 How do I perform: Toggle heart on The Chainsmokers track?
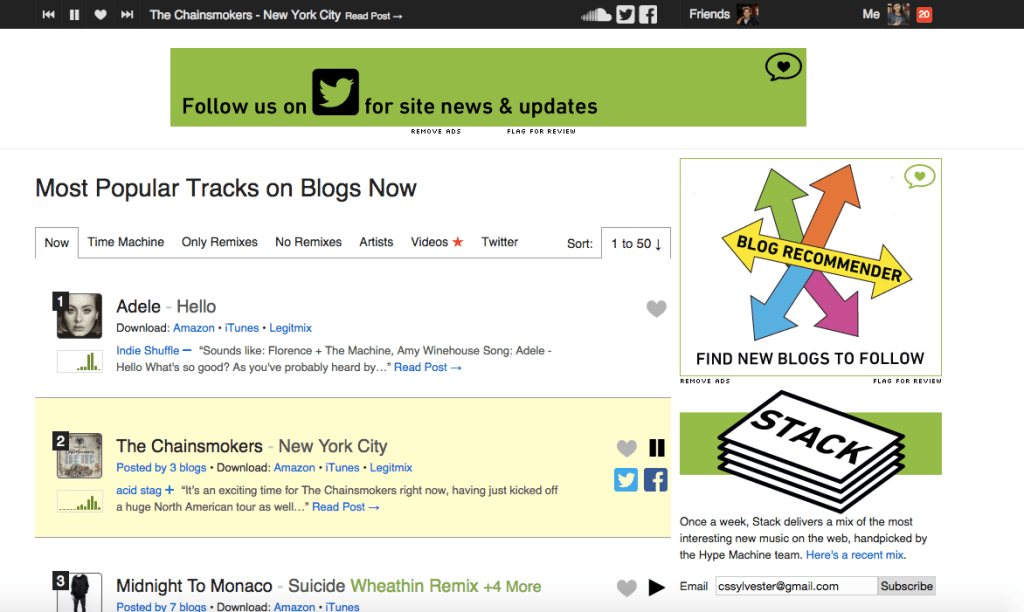(626, 447)
